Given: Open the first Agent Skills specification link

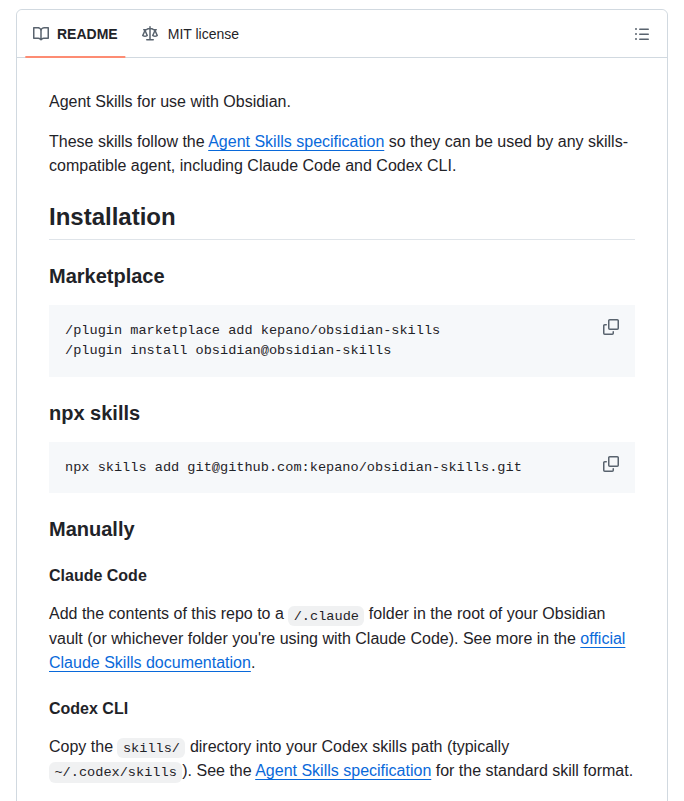Looking at the screenshot, I should click(296, 142).
